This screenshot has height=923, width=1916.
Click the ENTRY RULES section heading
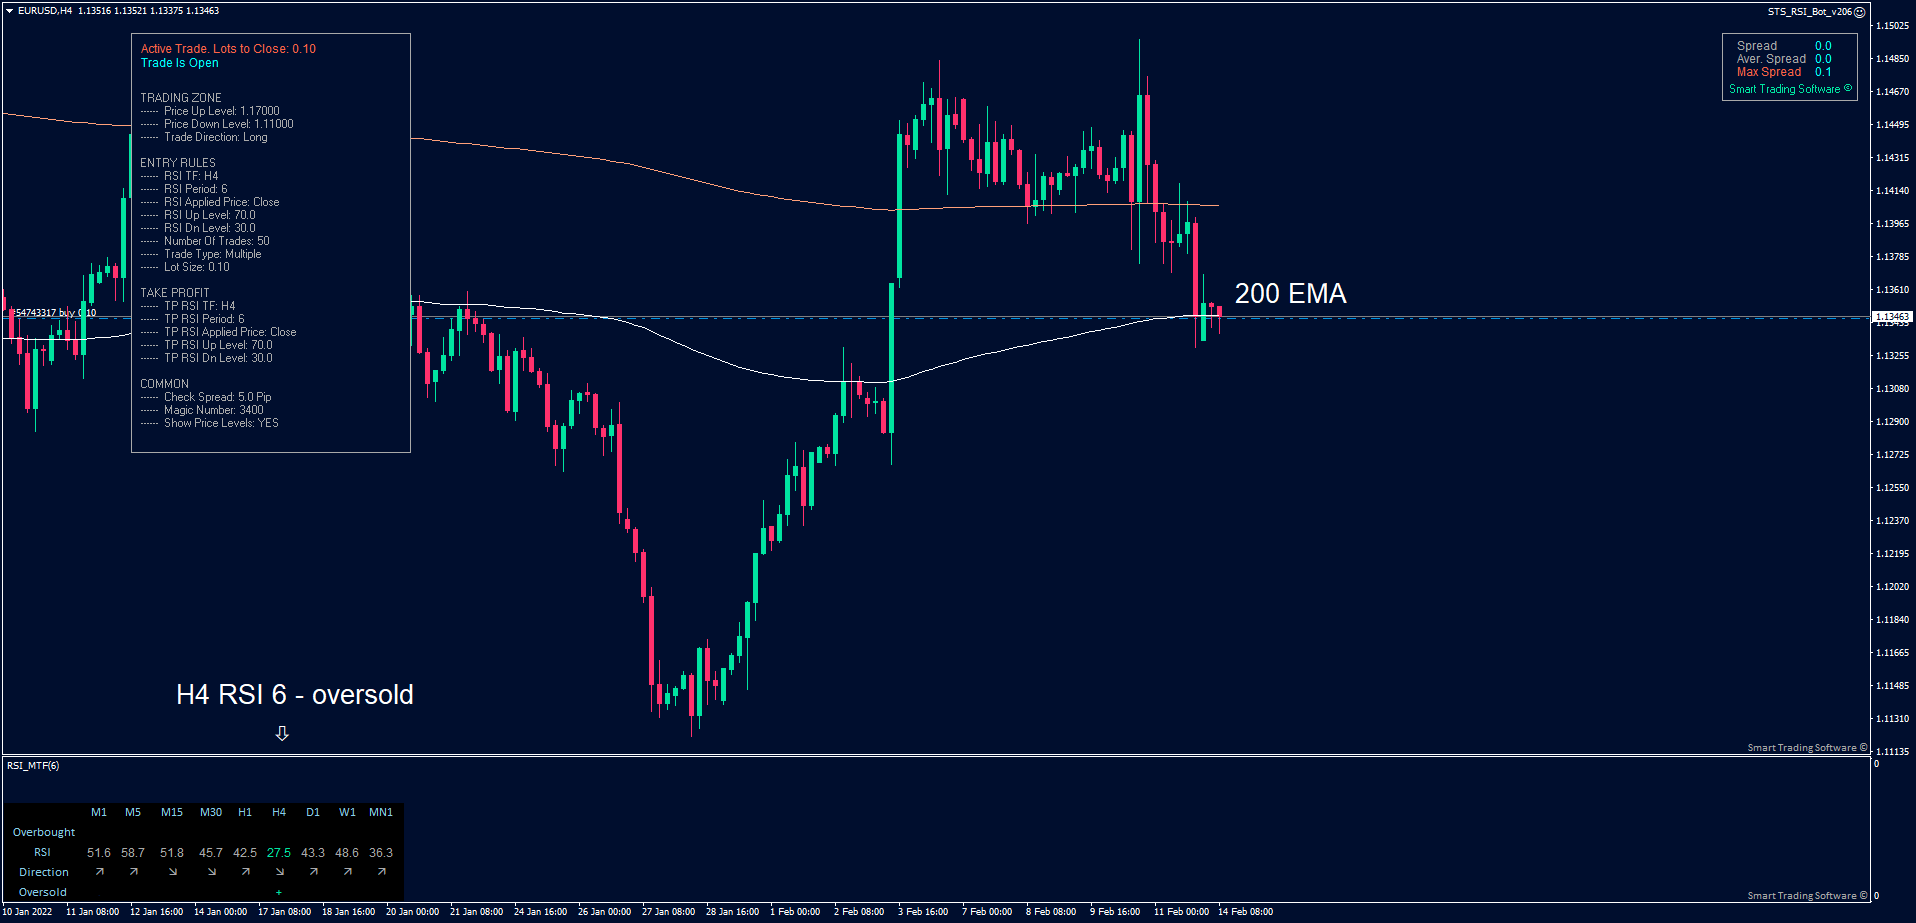coord(178,163)
